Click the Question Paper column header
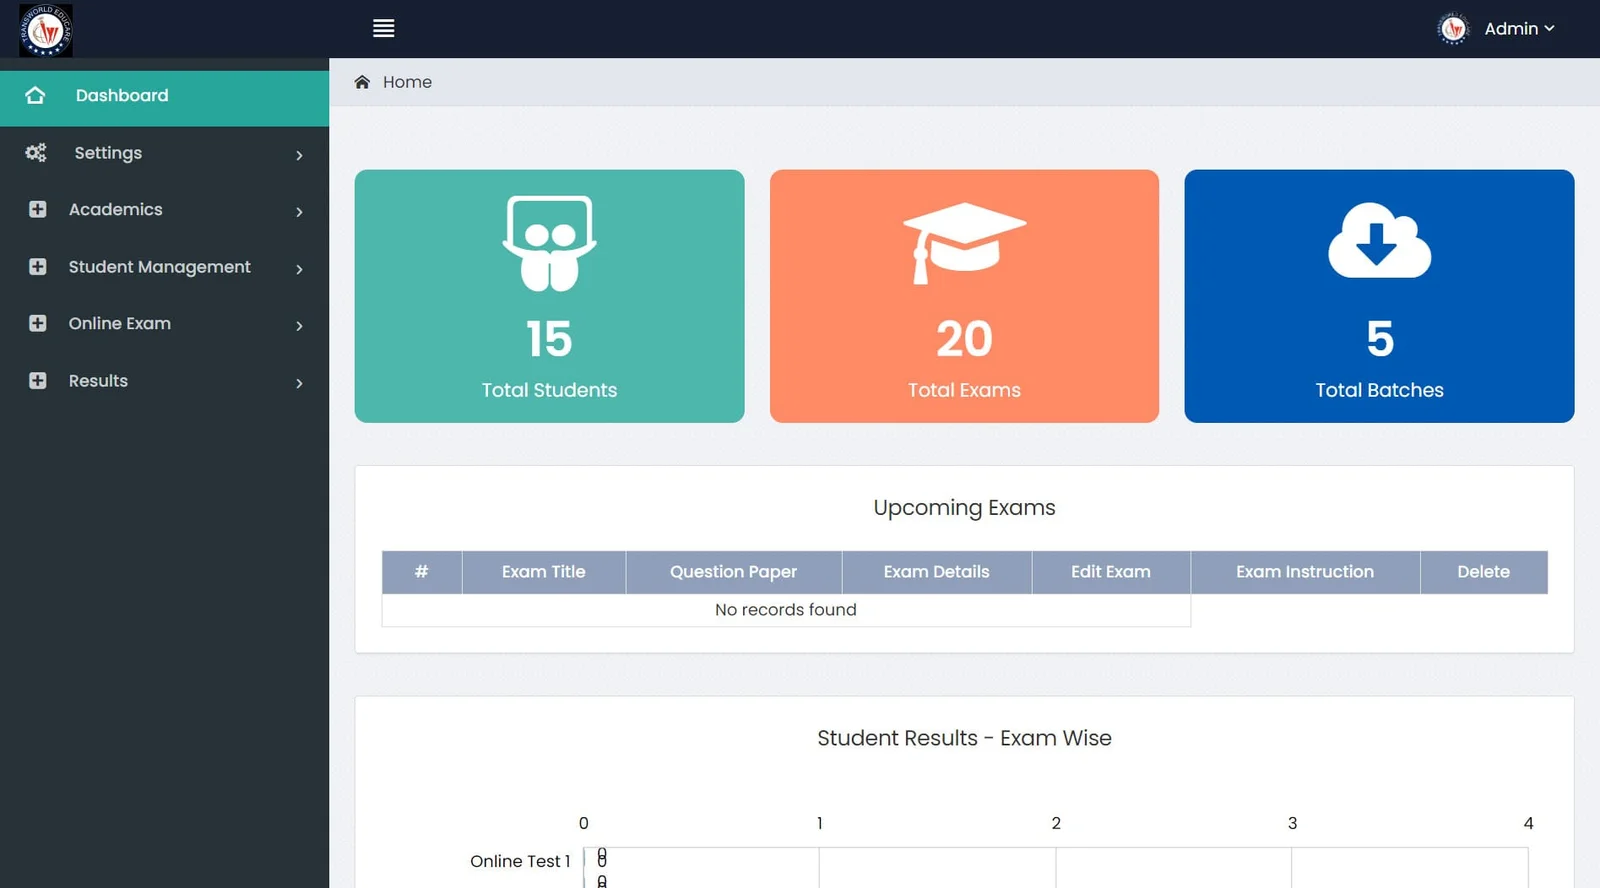The width and height of the screenshot is (1600, 888). point(734,572)
